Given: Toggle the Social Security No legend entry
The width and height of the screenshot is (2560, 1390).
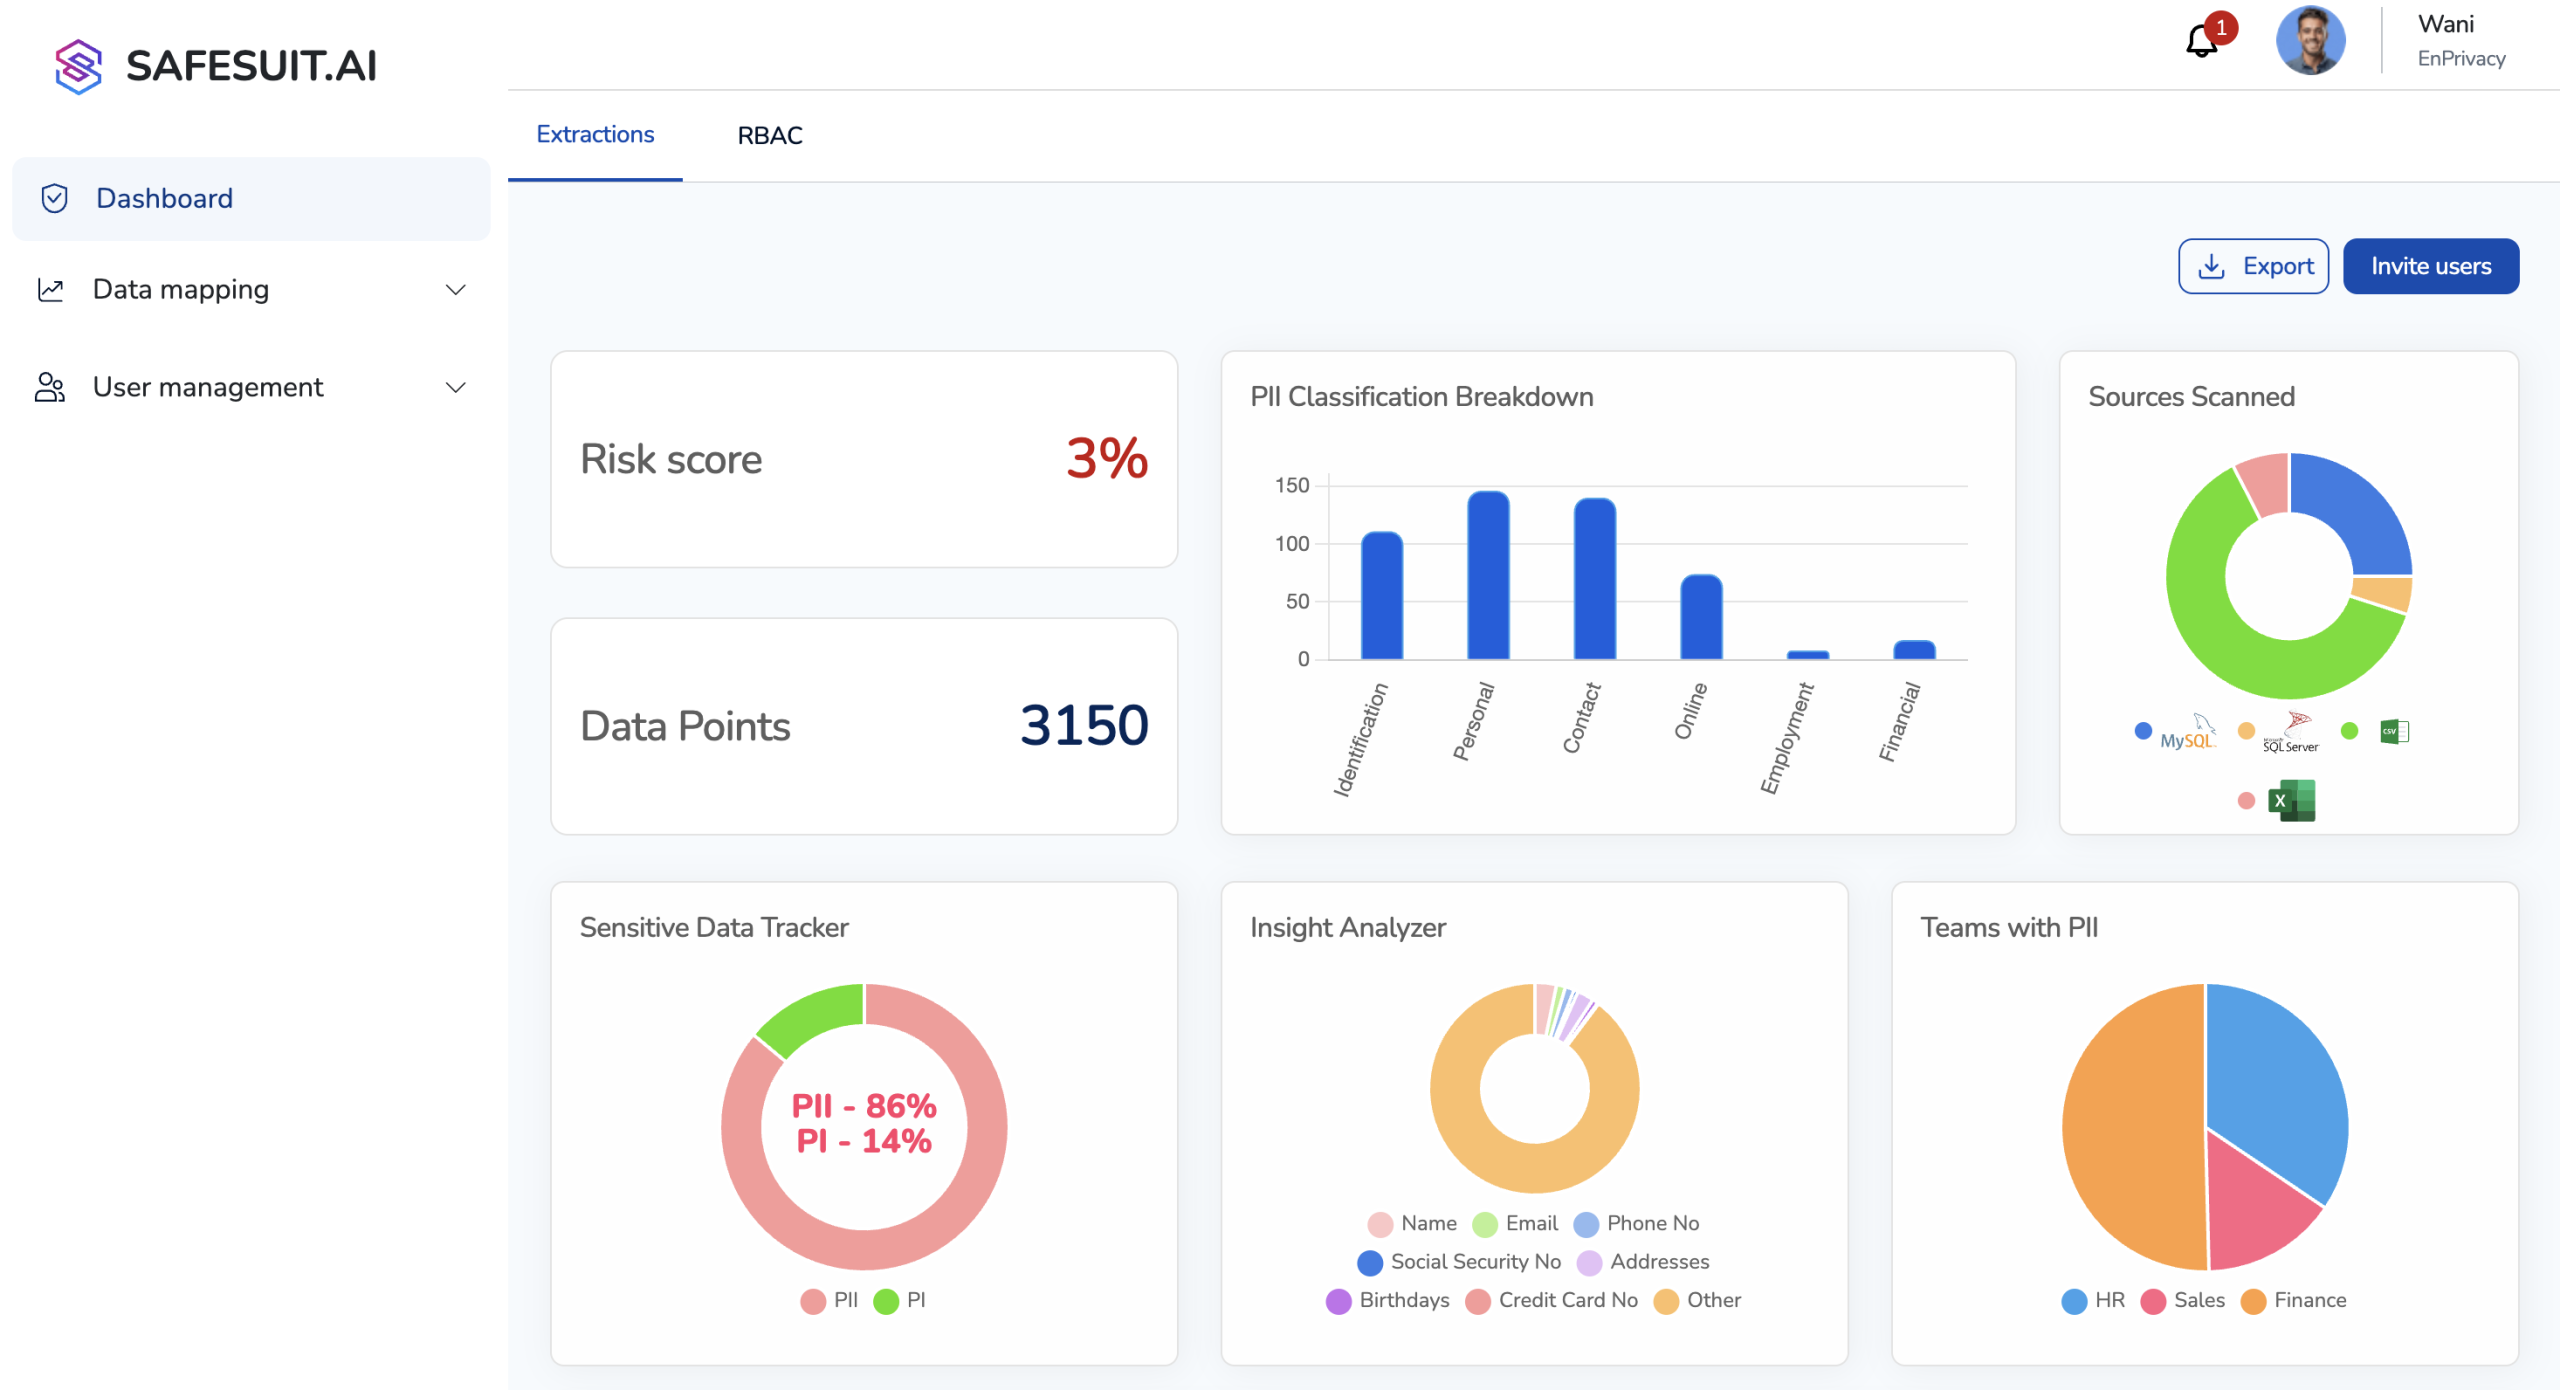Looking at the screenshot, I should point(1459,1262).
